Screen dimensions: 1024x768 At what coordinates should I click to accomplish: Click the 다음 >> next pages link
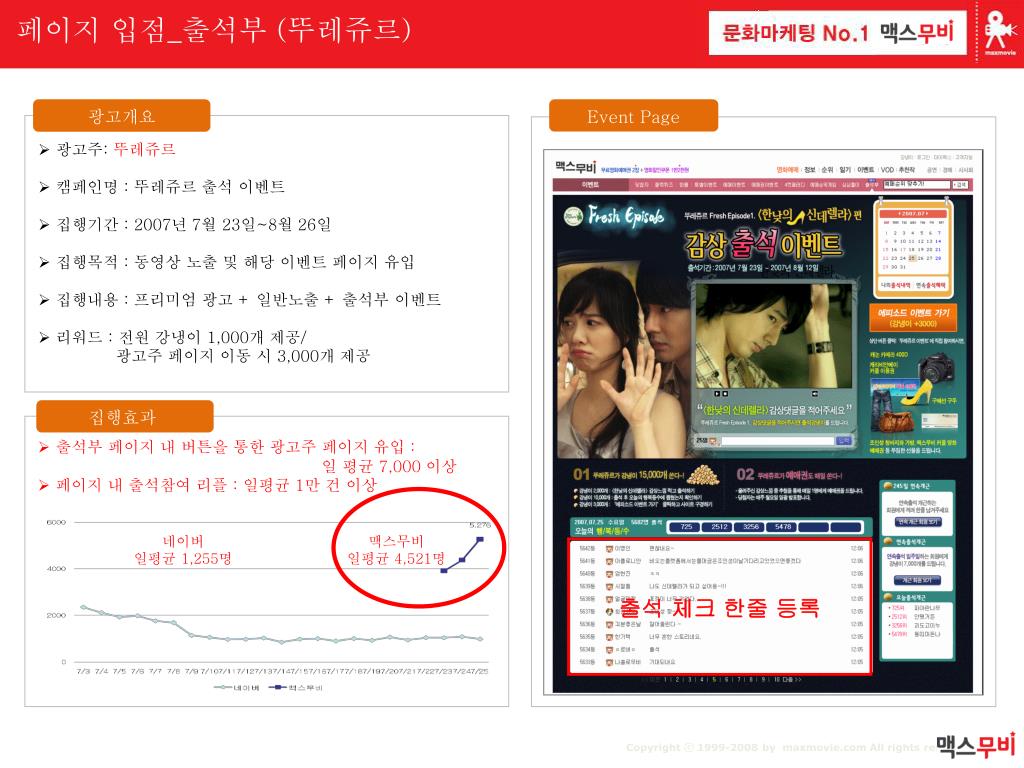click(x=793, y=680)
